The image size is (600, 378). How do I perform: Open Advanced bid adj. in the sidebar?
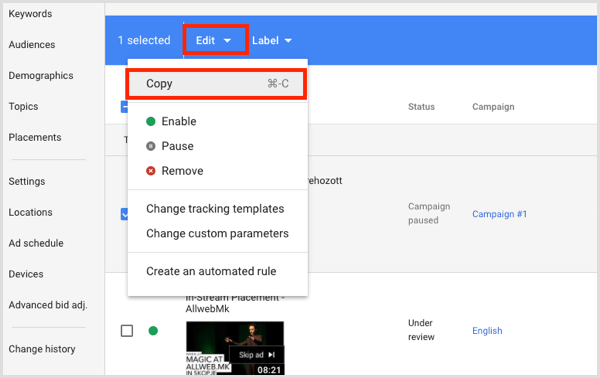coord(48,305)
